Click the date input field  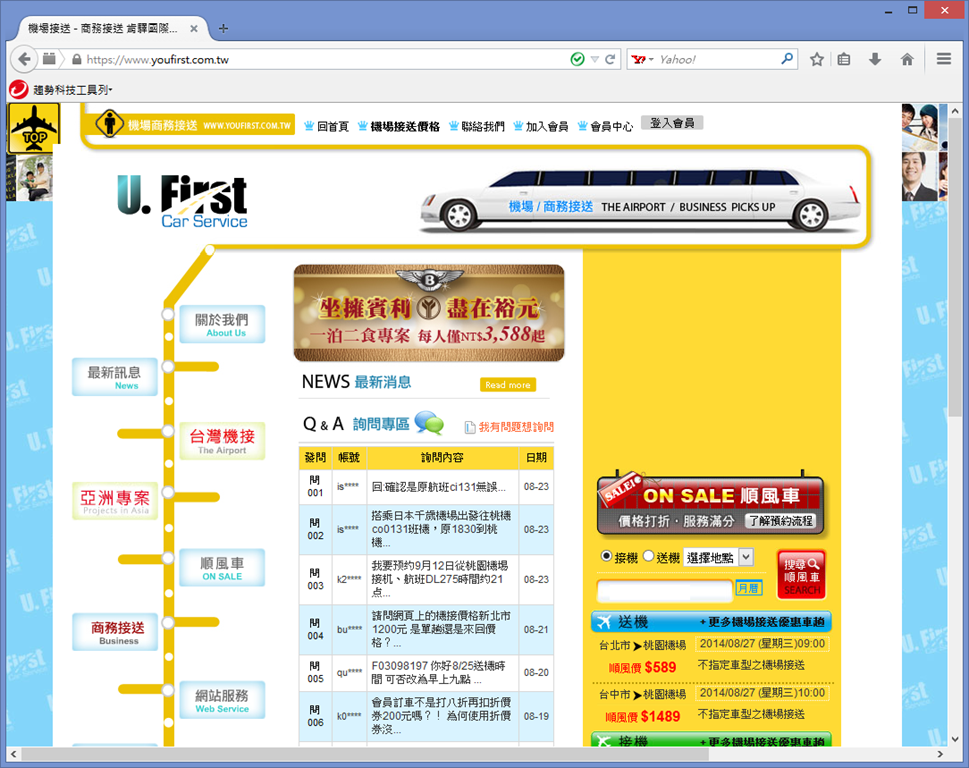[664, 590]
